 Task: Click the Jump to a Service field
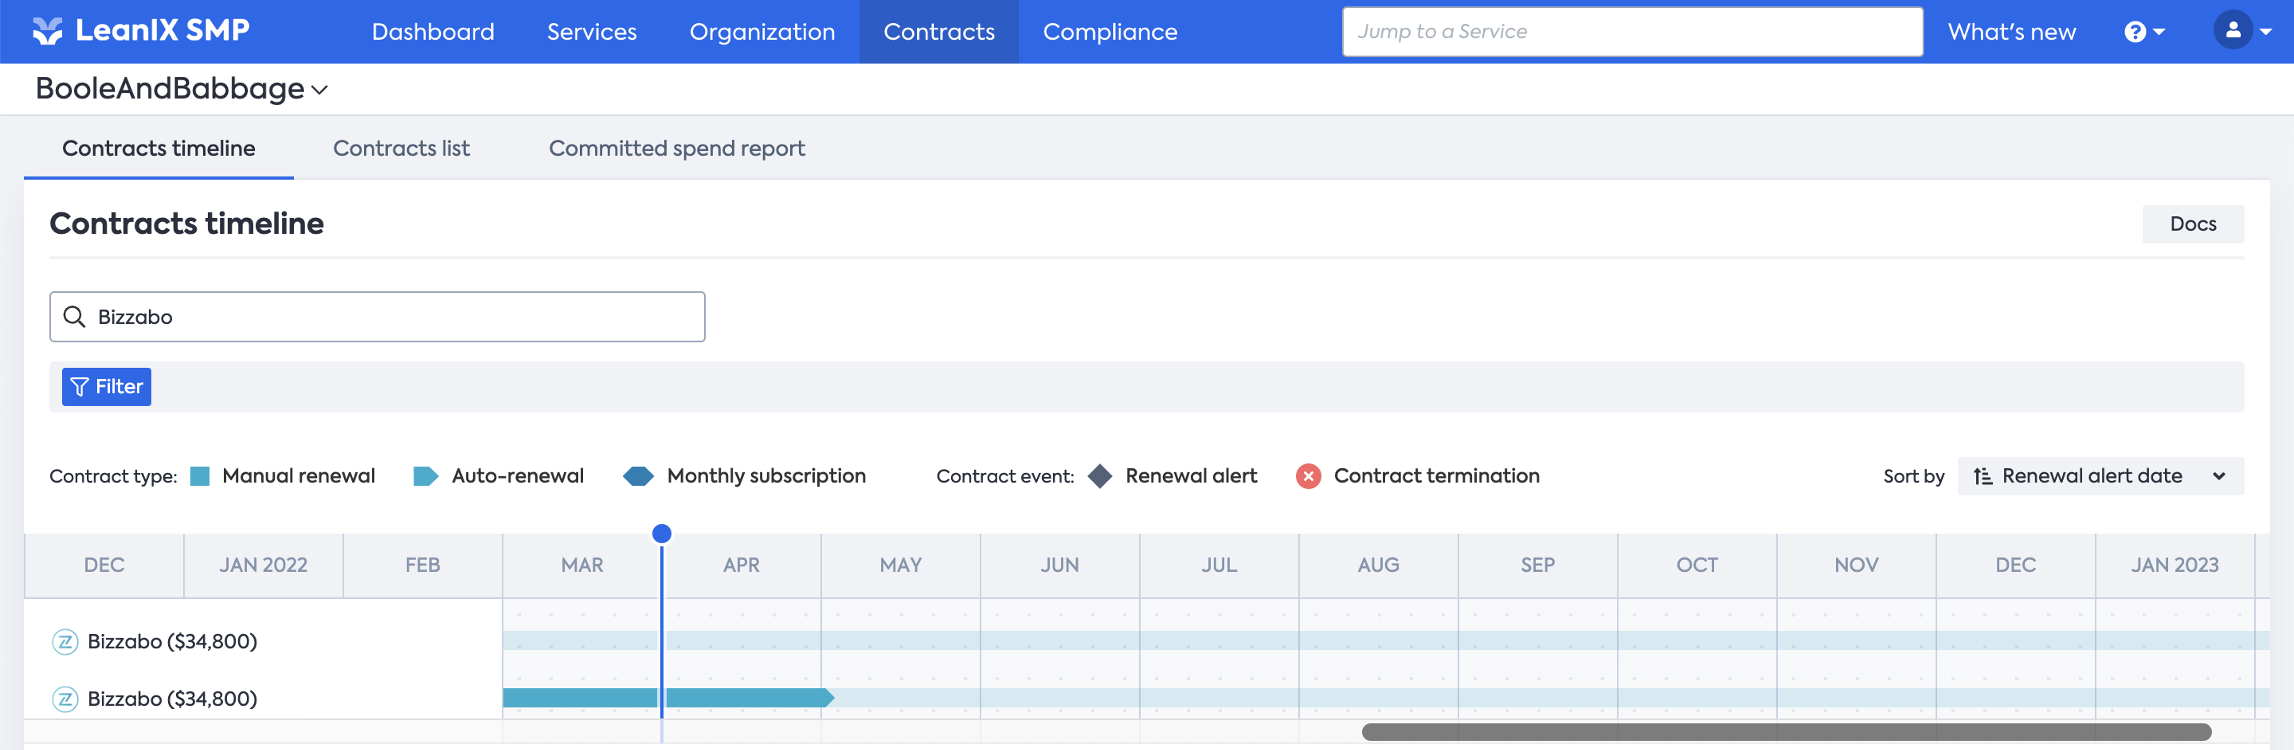1632,31
